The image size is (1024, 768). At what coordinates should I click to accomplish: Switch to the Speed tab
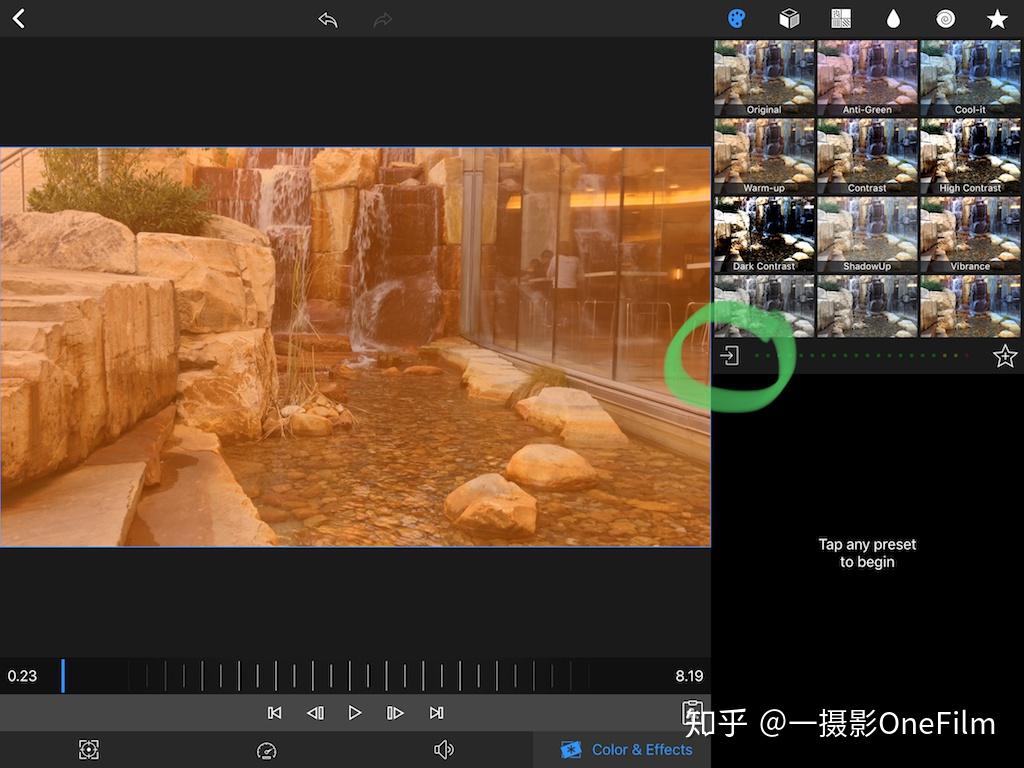point(266,750)
